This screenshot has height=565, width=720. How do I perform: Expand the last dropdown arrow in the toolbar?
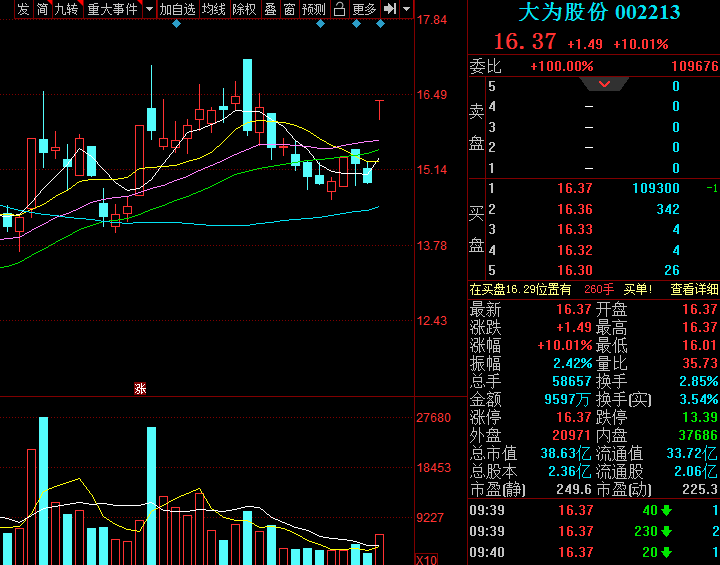[x=406, y=9]
